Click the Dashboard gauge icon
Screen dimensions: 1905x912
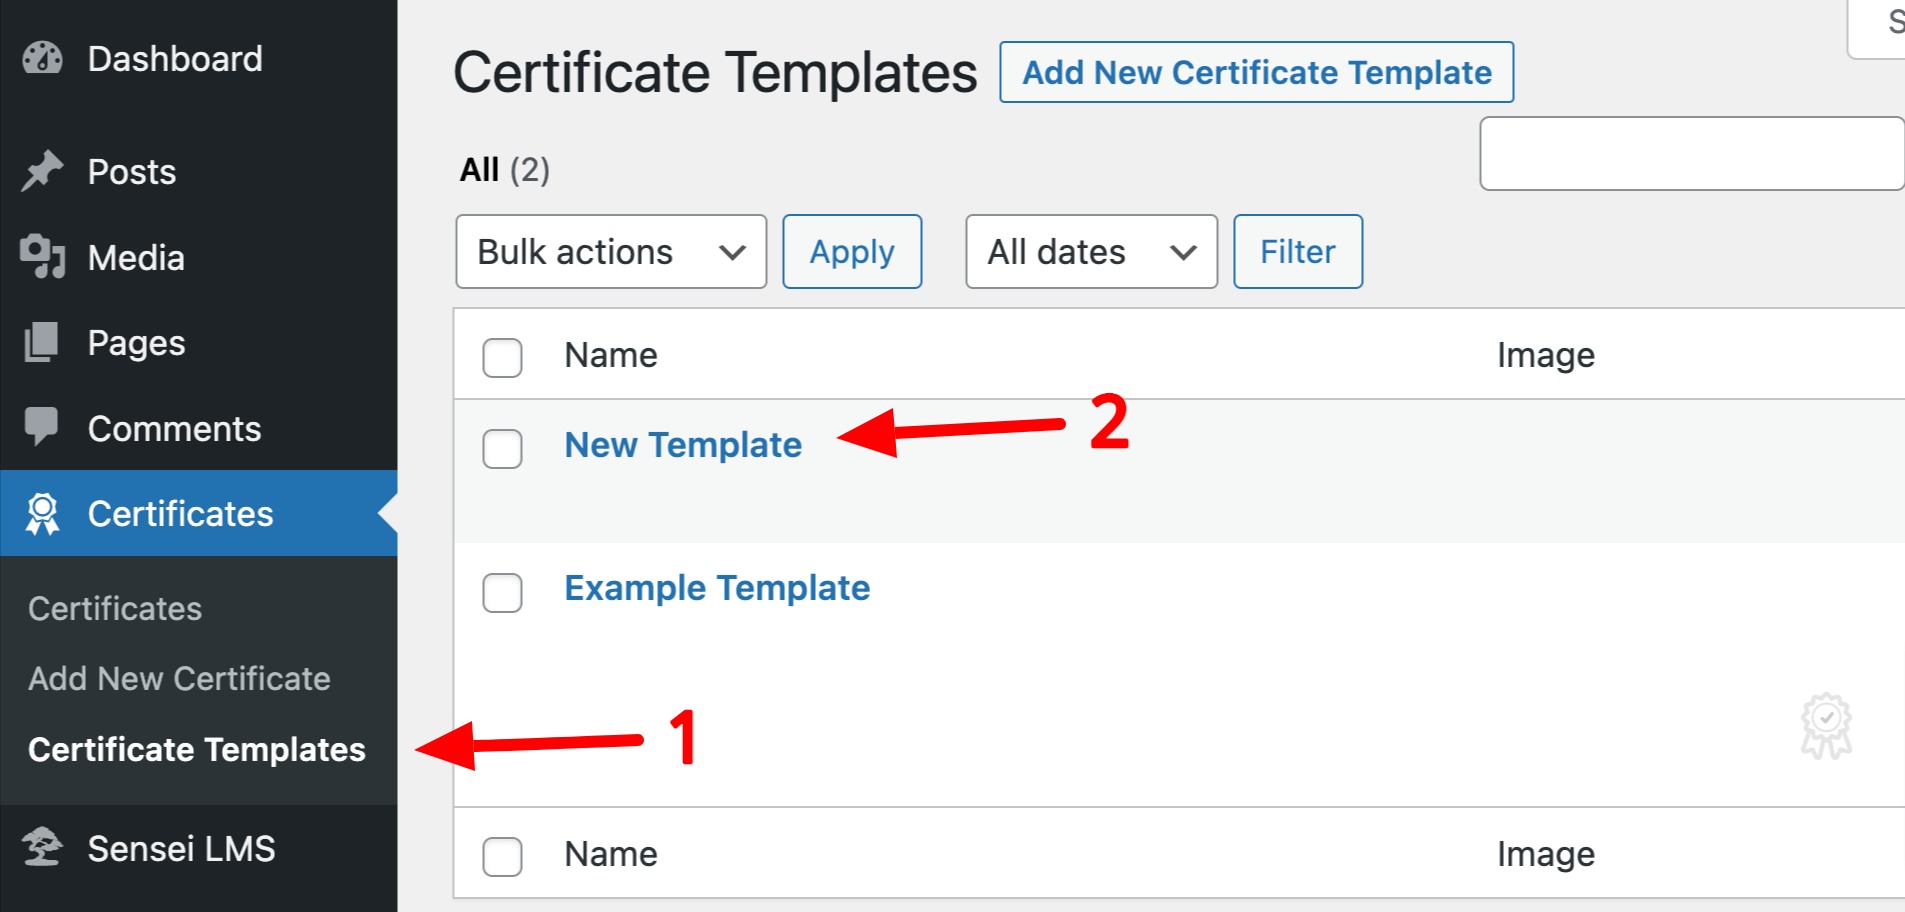[x=42, y=59]
